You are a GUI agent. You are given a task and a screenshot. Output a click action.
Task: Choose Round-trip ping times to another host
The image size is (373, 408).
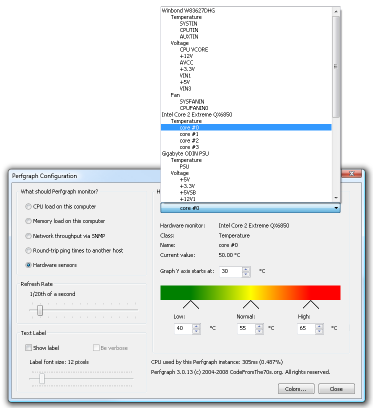(x=74, y=250)
